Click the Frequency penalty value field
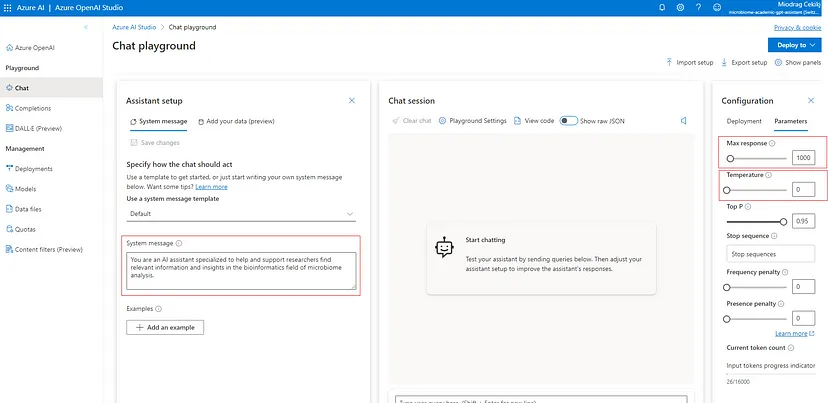The width and height of the screenshot is (828, 403). point(803,287)
